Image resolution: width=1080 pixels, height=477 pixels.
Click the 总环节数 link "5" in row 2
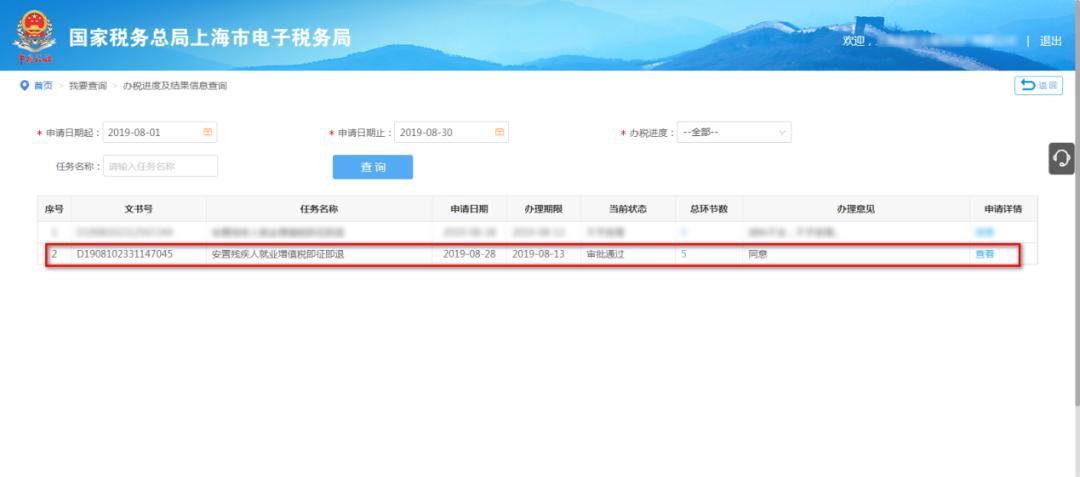(684, 254)
